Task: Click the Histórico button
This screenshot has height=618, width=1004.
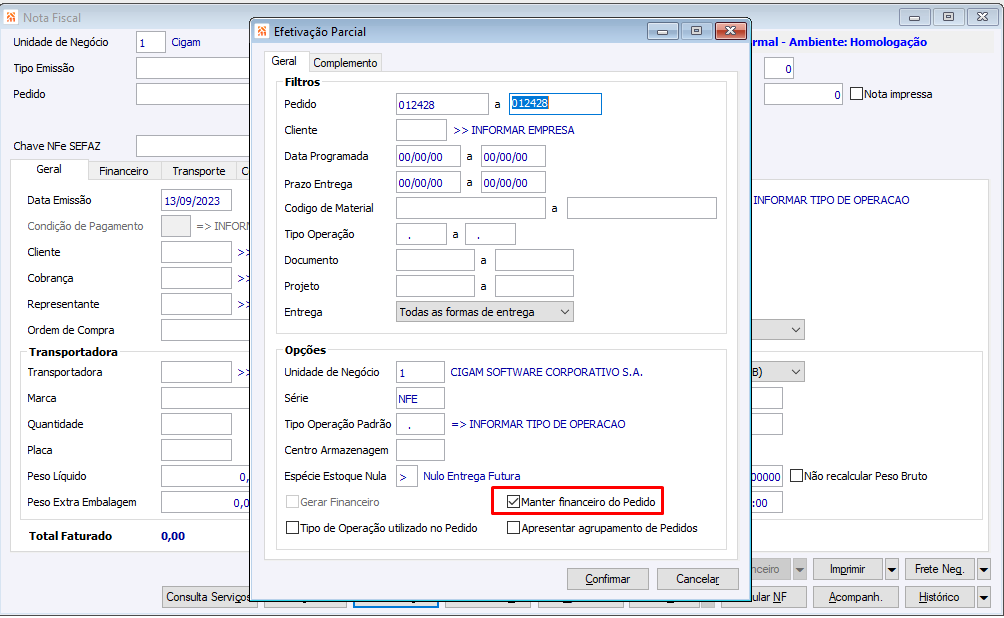Action: point(939,597)
